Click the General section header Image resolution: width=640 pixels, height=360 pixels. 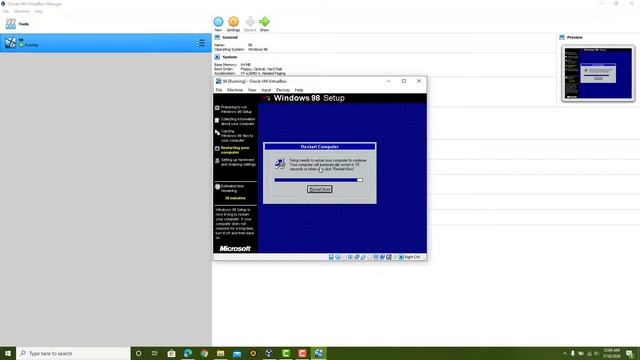coord(230,37)
